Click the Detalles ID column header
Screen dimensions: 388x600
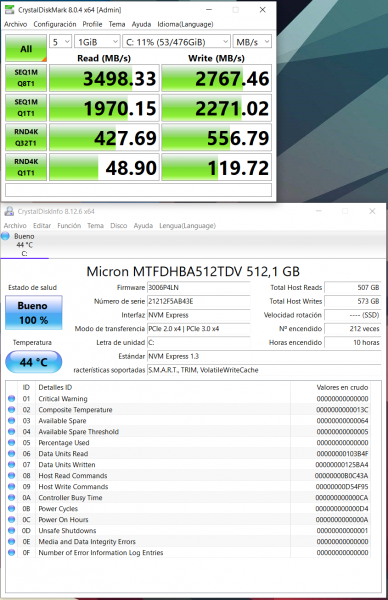pos(55,387)
